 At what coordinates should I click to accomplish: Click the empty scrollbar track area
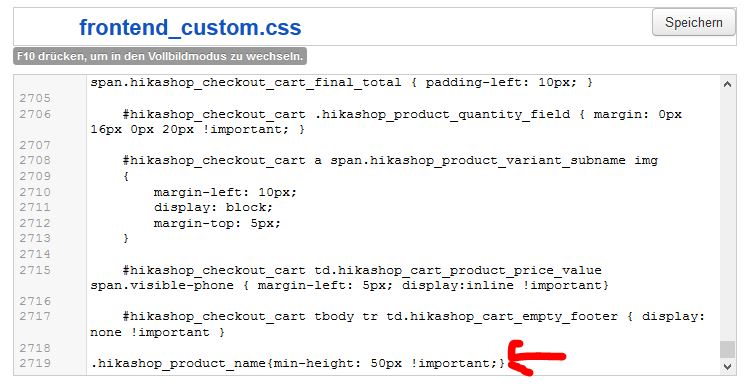click(x=728, y=216)
